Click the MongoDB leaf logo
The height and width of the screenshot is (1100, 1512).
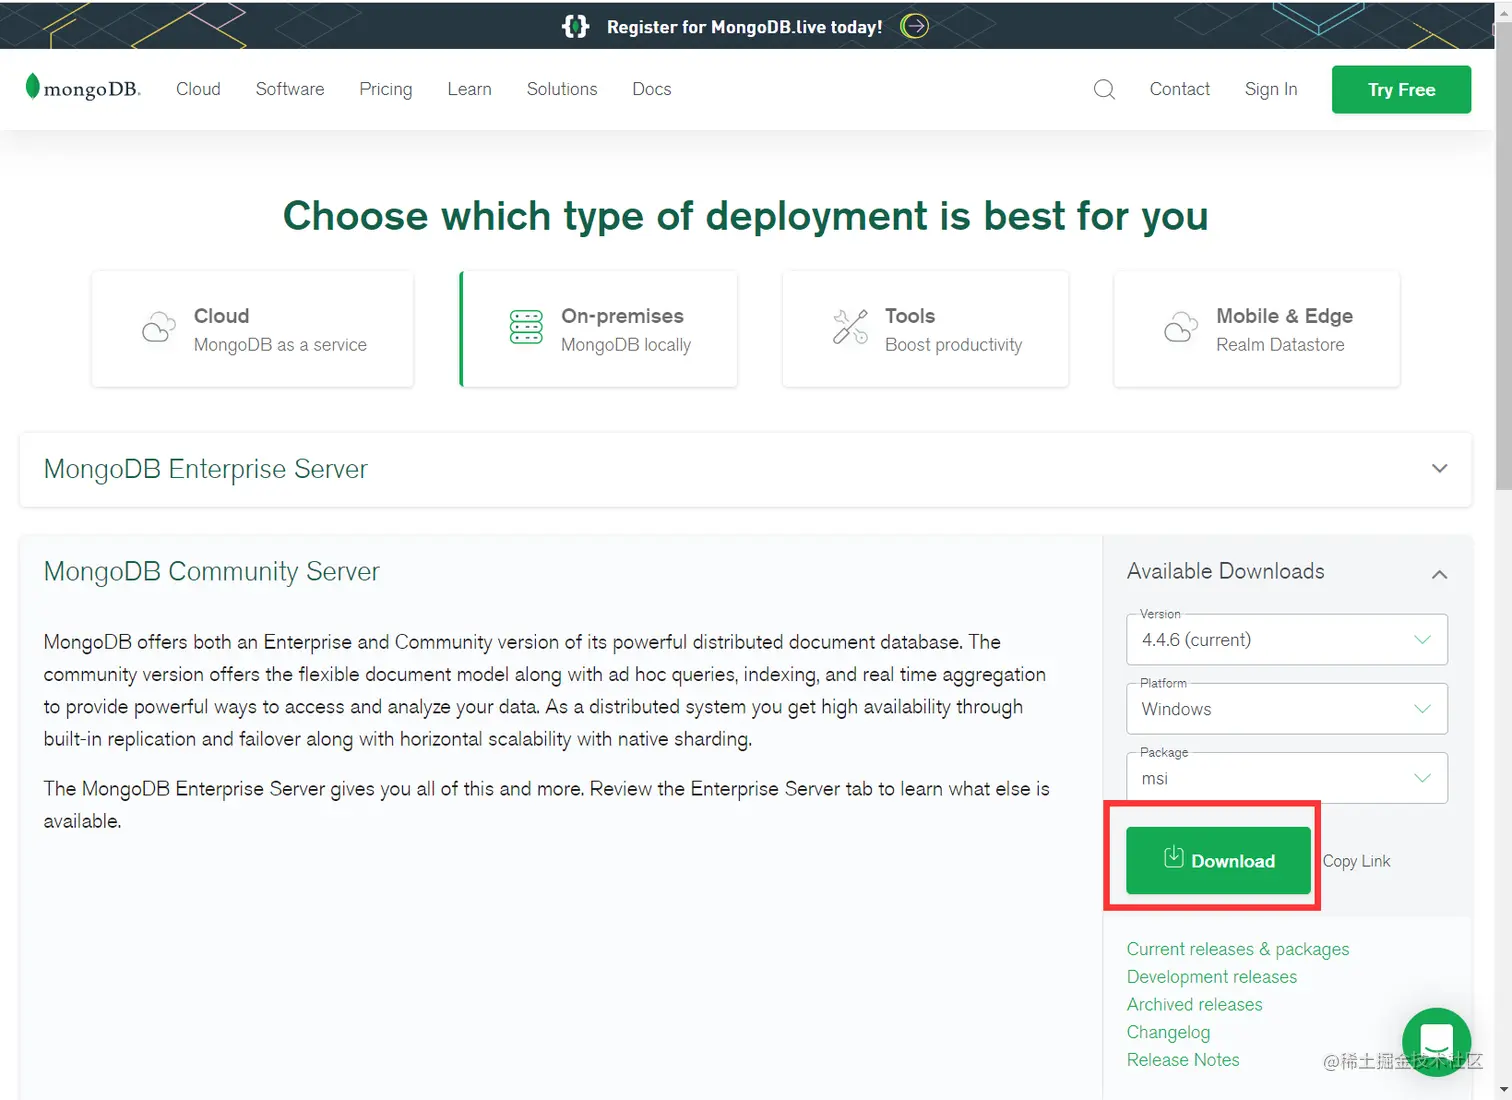33,87
